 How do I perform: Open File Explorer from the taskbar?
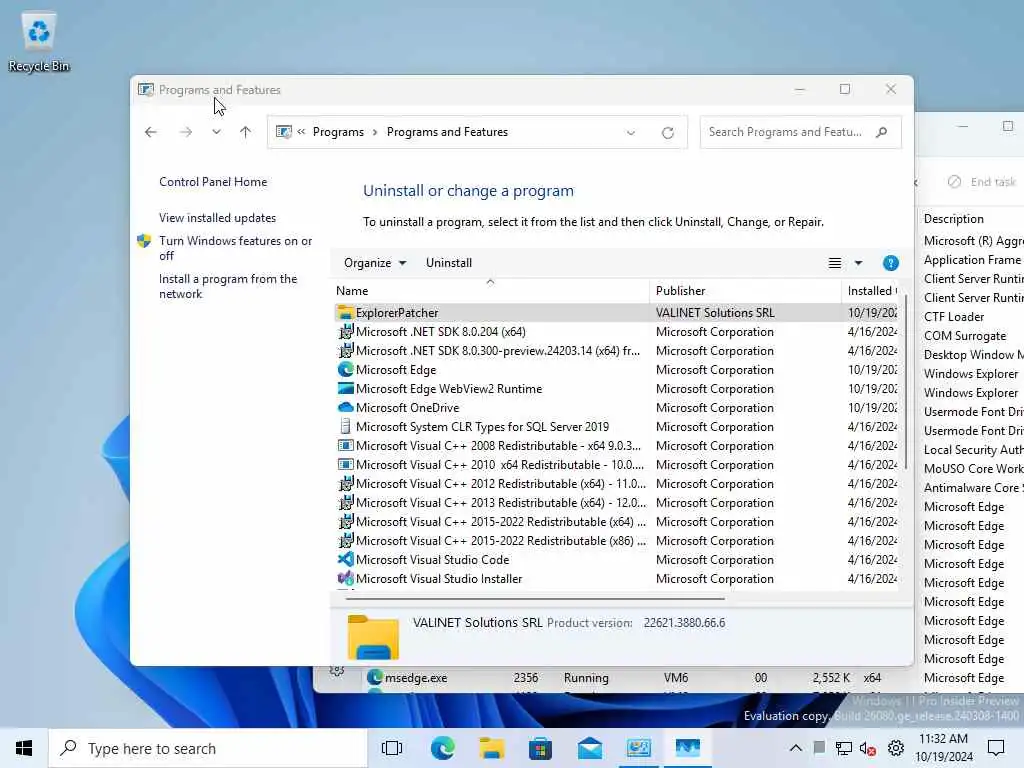tap(491, 748)
